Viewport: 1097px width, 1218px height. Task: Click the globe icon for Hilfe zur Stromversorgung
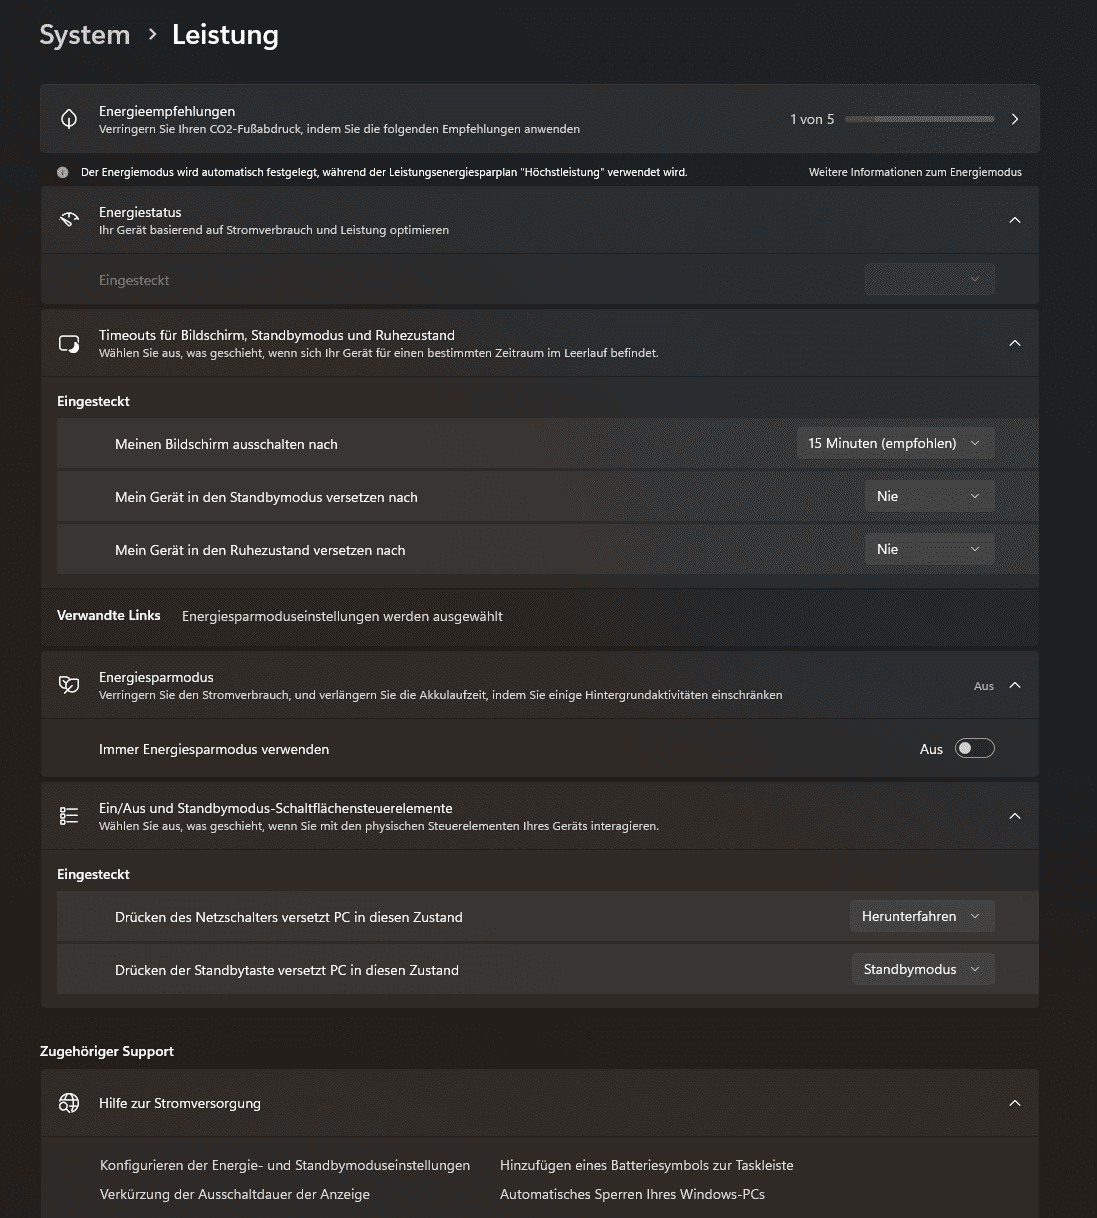[69, 1103]
